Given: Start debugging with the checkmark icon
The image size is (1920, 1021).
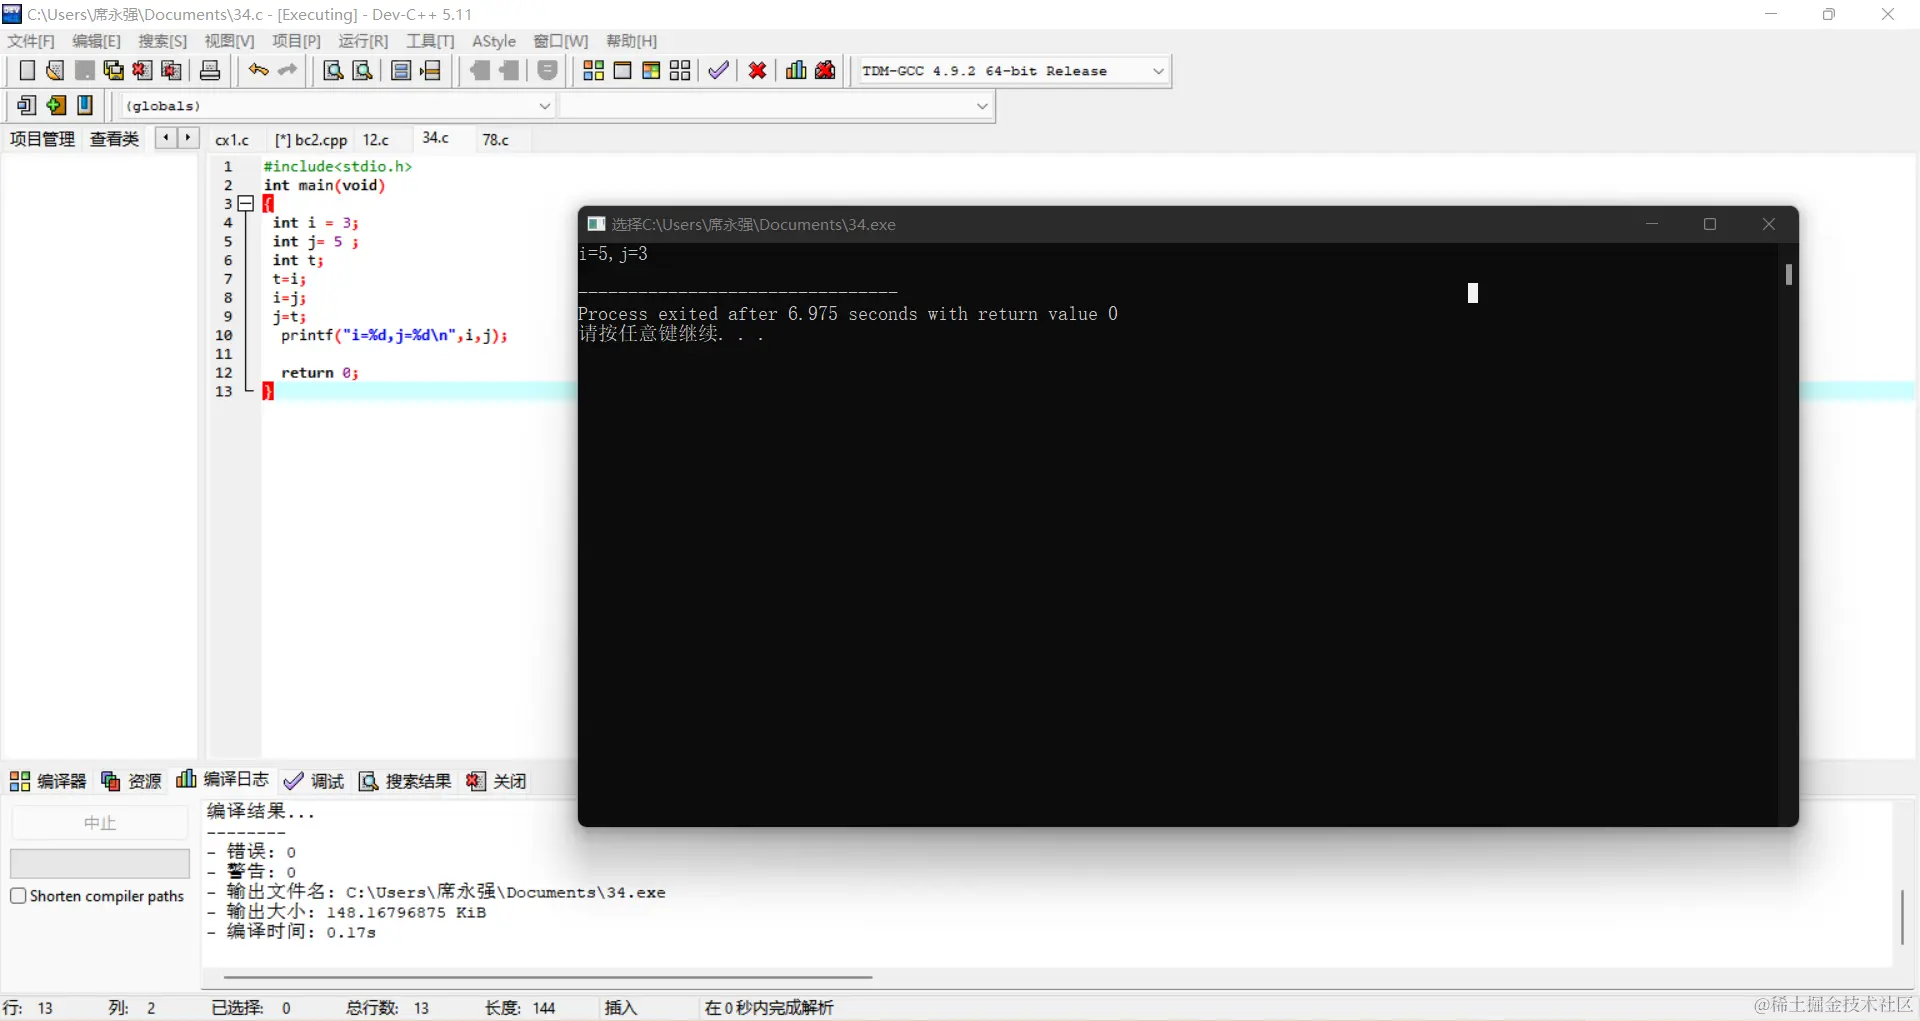Looking at the screenshot, I should coord(718,70).
